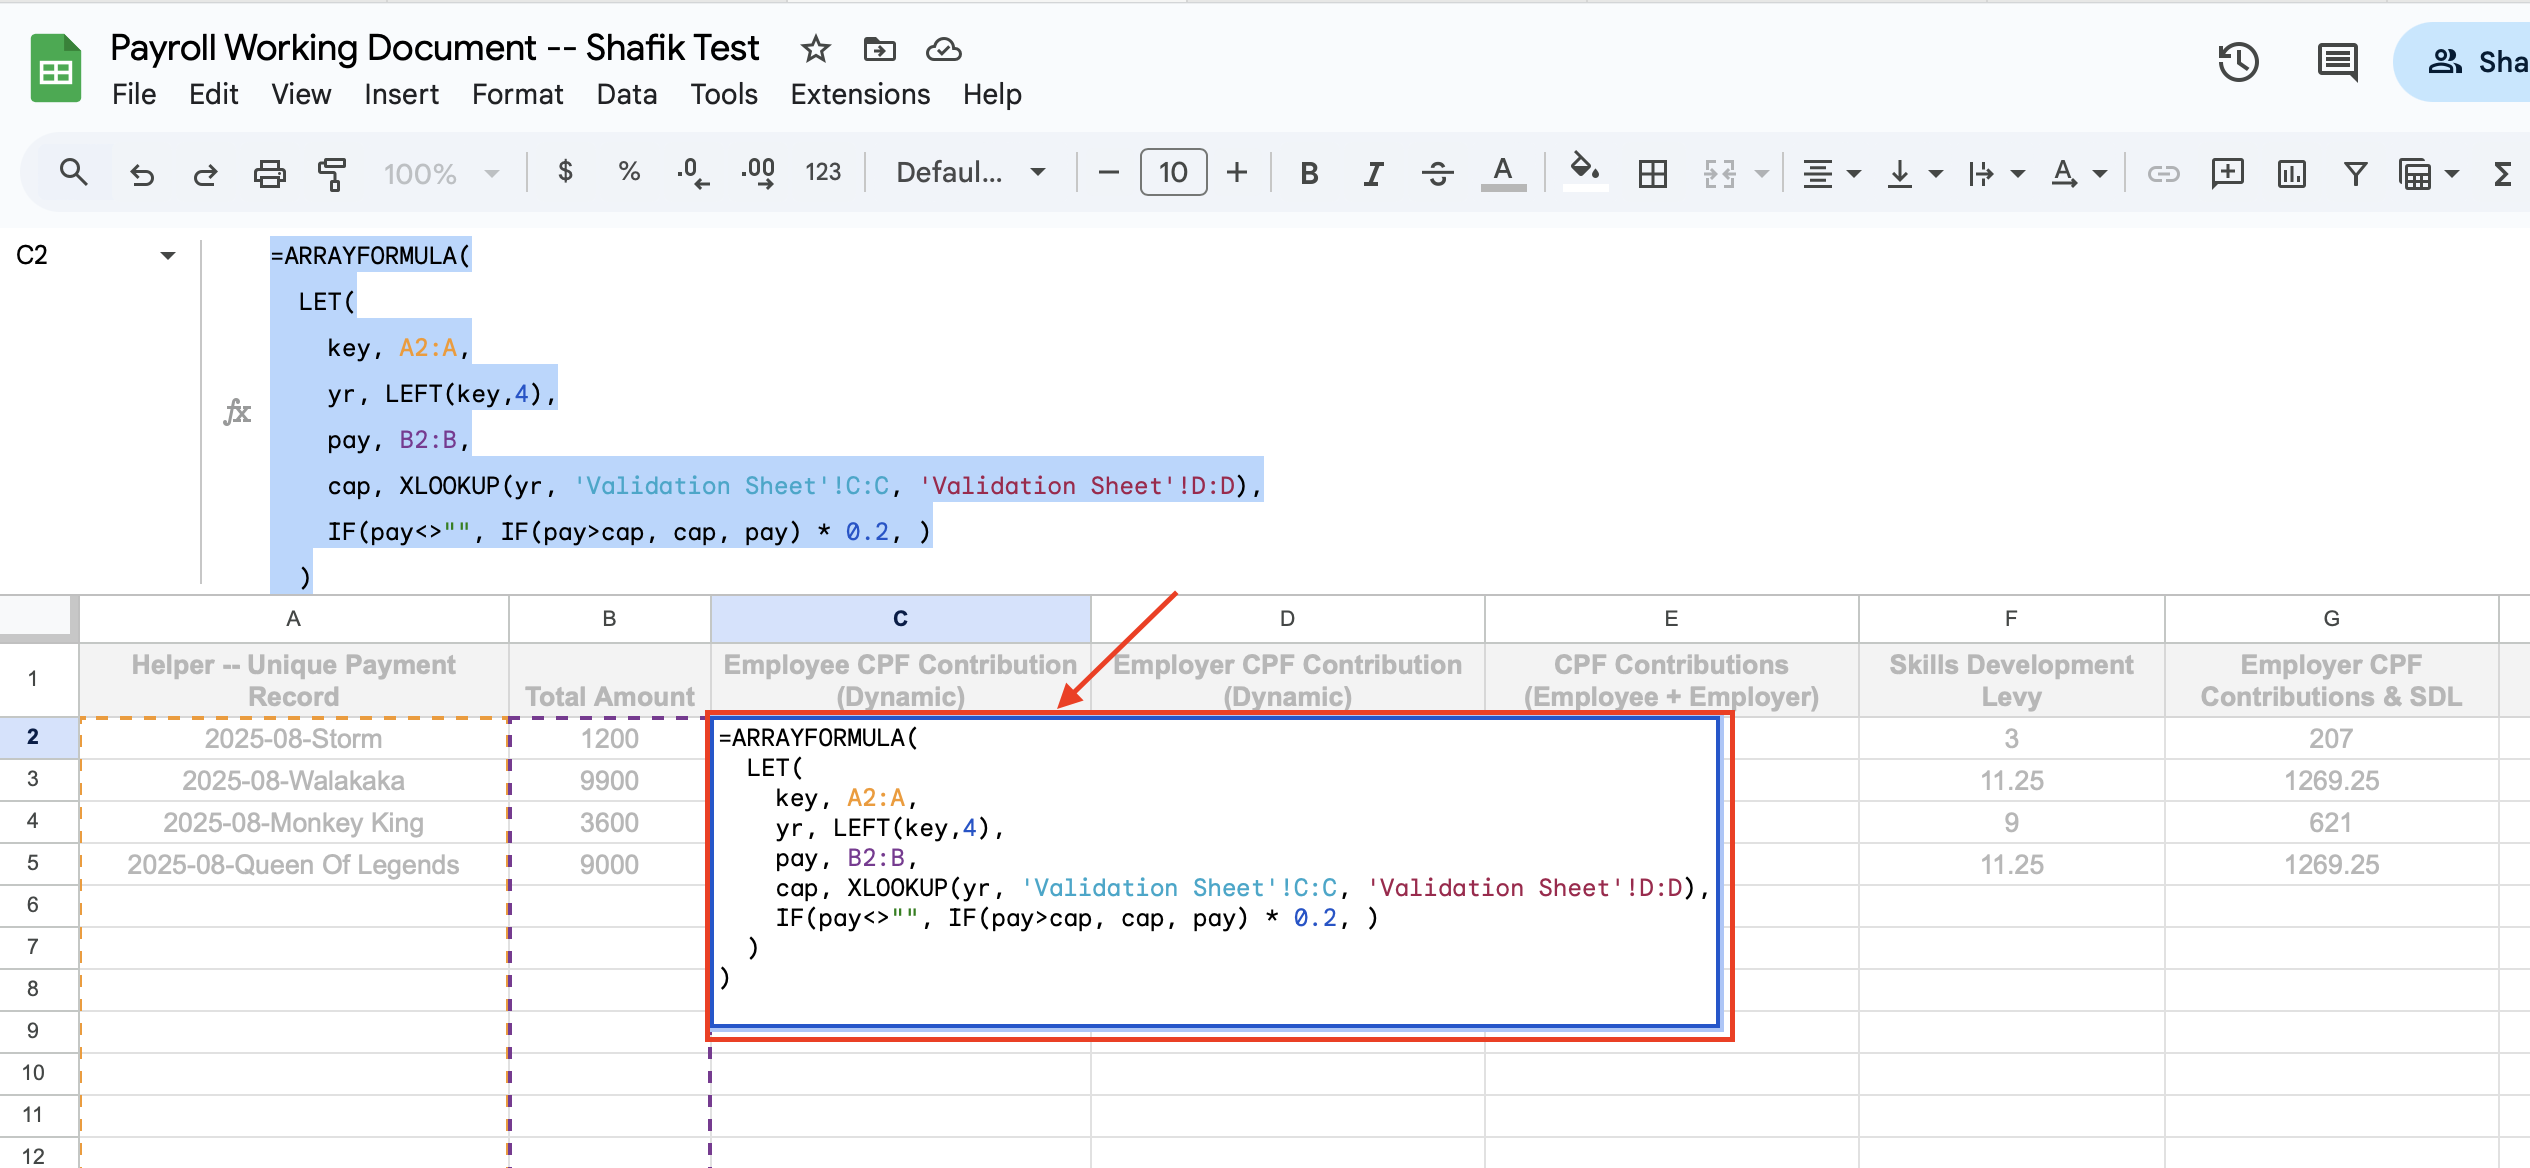Decrease decimal places
This screenshot has height=1168, width=2530.
click(x=692, y=173)
